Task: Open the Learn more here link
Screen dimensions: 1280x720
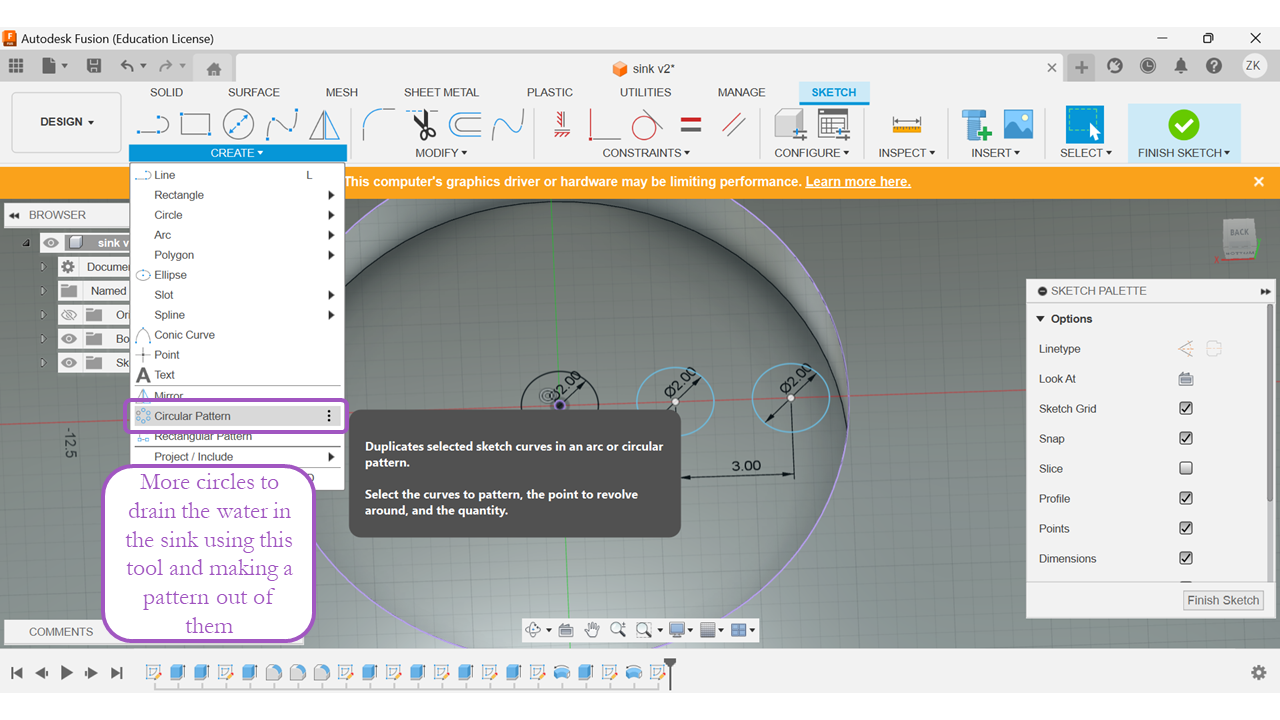Action: [858, 182]
